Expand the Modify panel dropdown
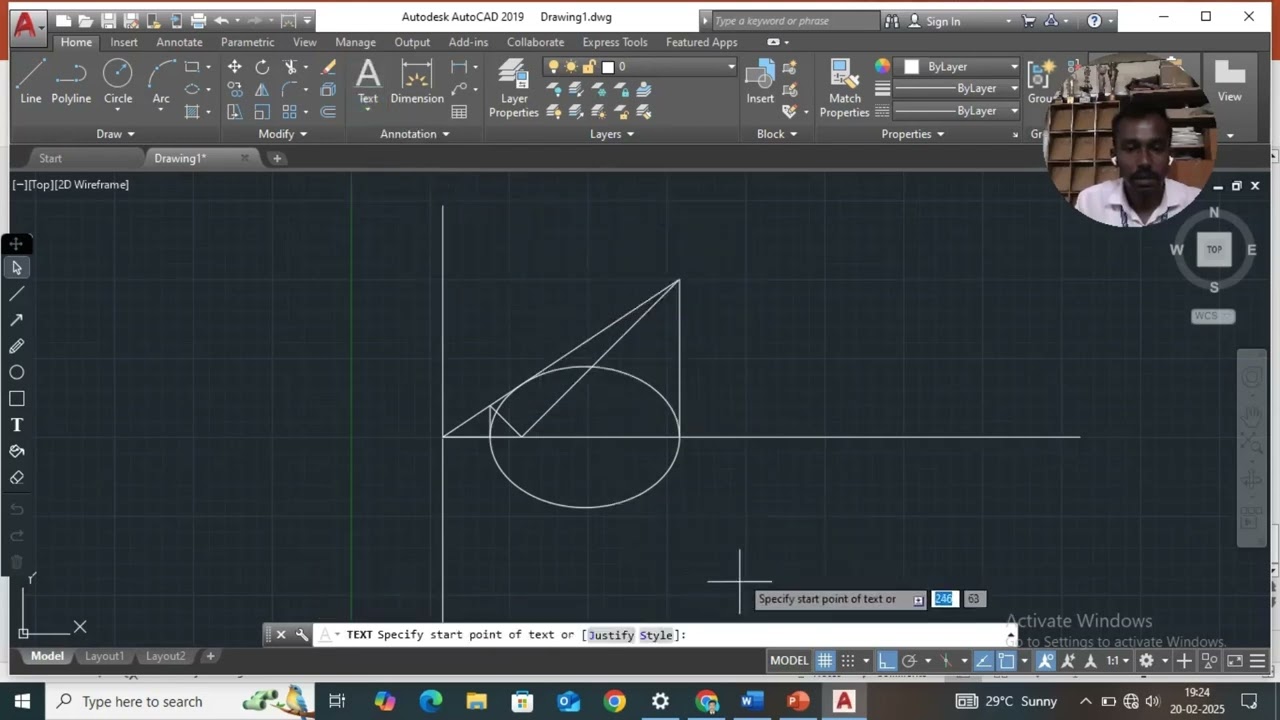1280x720 pixels. pyautogui.click(x=283, y=134)
